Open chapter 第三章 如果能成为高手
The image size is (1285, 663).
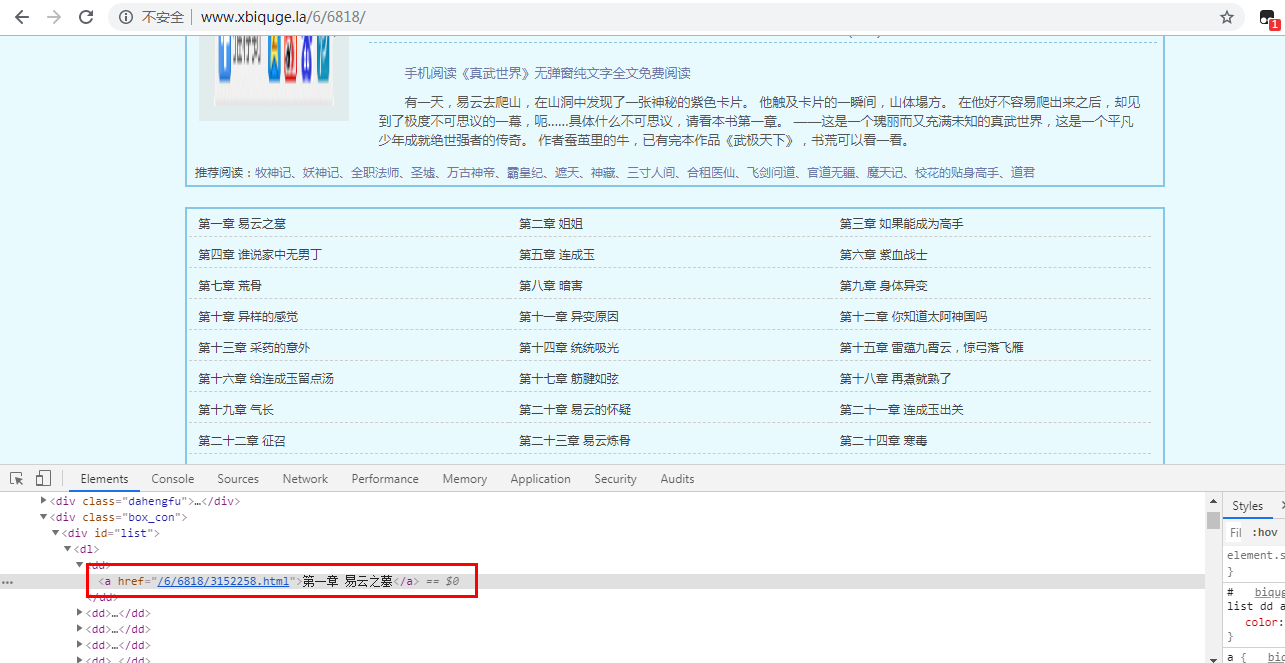901,223
